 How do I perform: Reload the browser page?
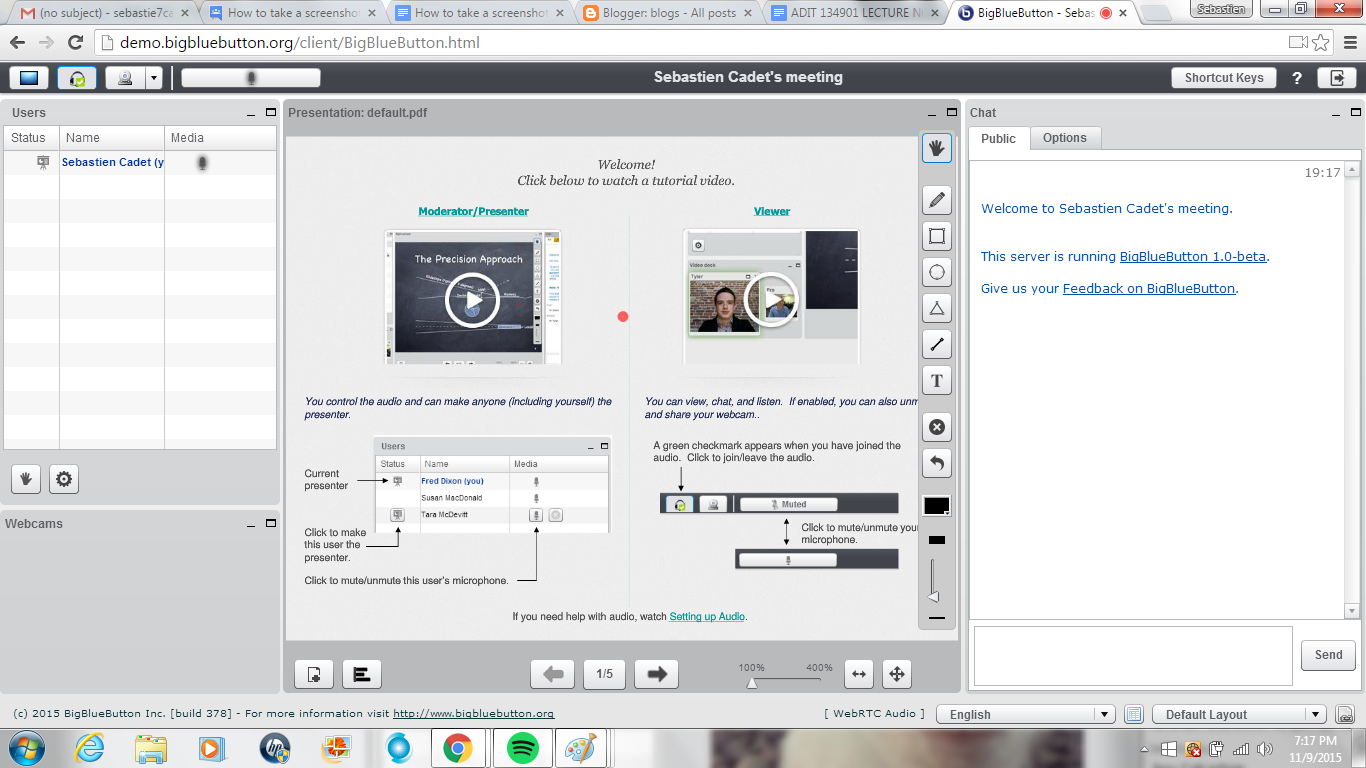(x=75, y=43)
